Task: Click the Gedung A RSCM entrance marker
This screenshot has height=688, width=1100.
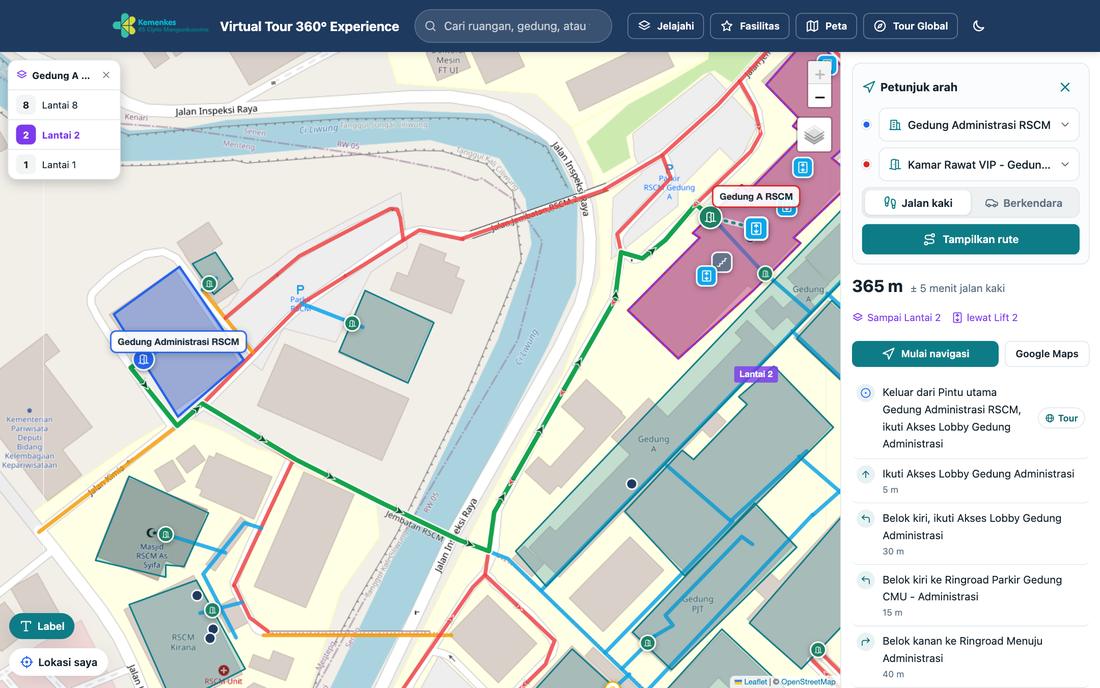Action: click(710, 217)
